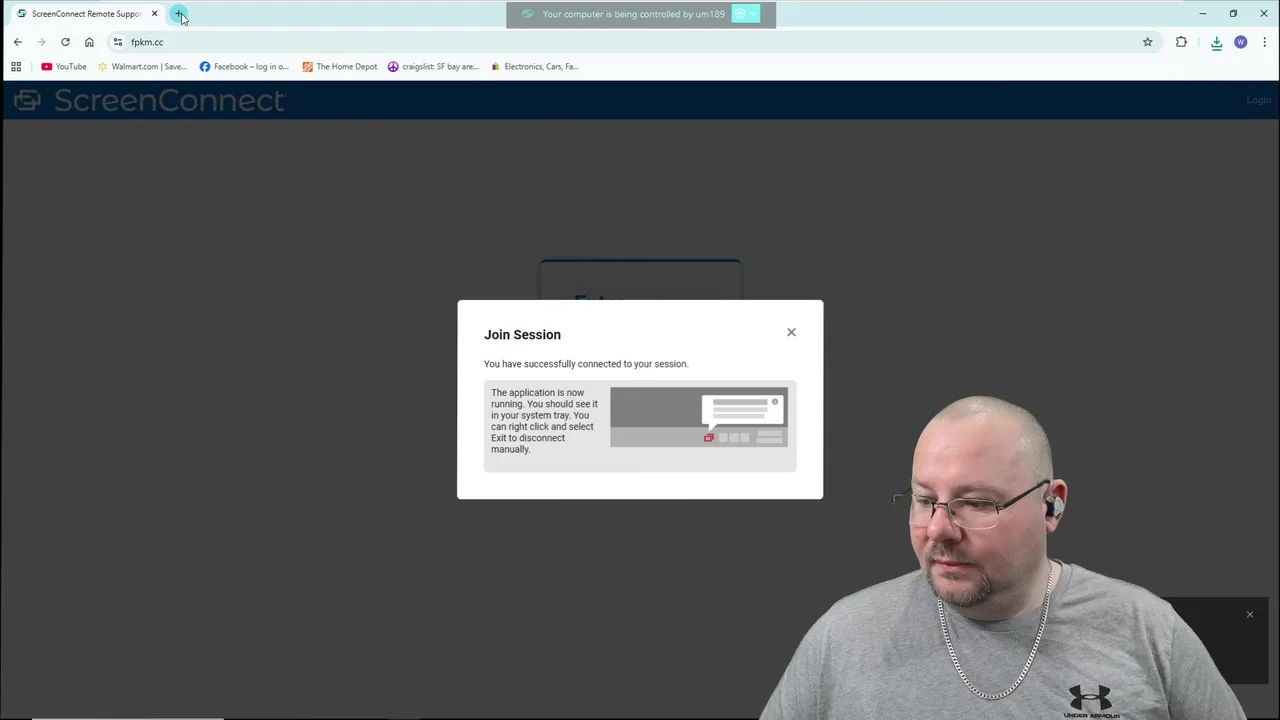Screen dimensions: 1280x720
Task: Open The Home Depot bookmark
Action: click(340, 67)
